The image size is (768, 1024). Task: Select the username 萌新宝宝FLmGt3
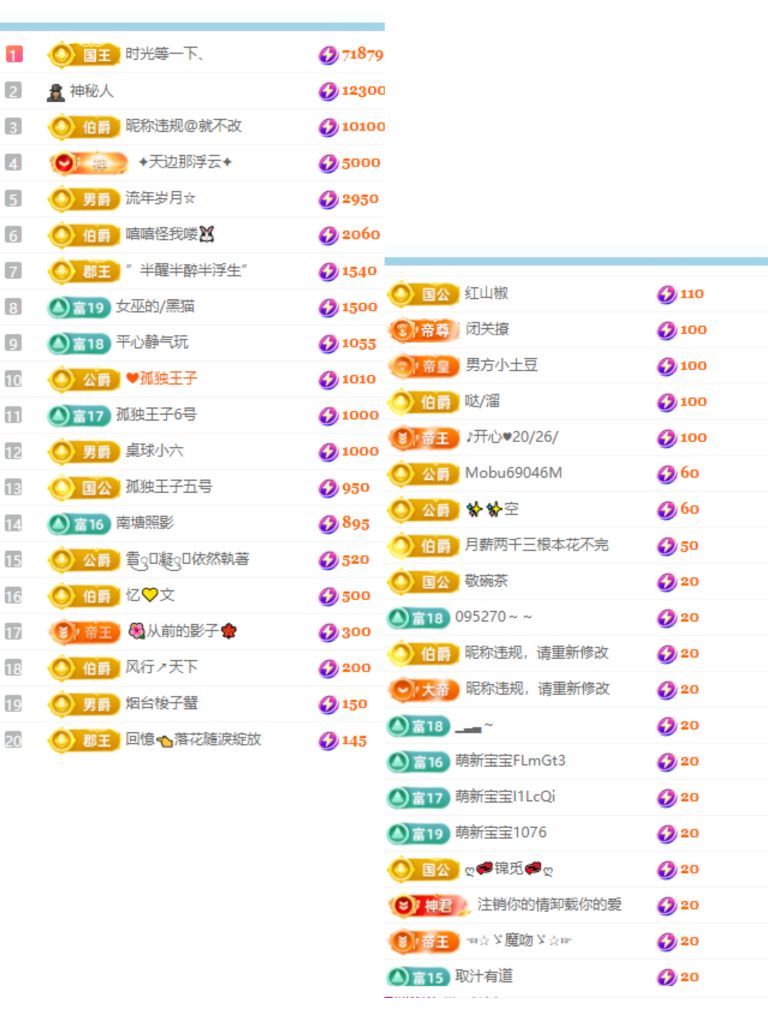tap(511, 761)
